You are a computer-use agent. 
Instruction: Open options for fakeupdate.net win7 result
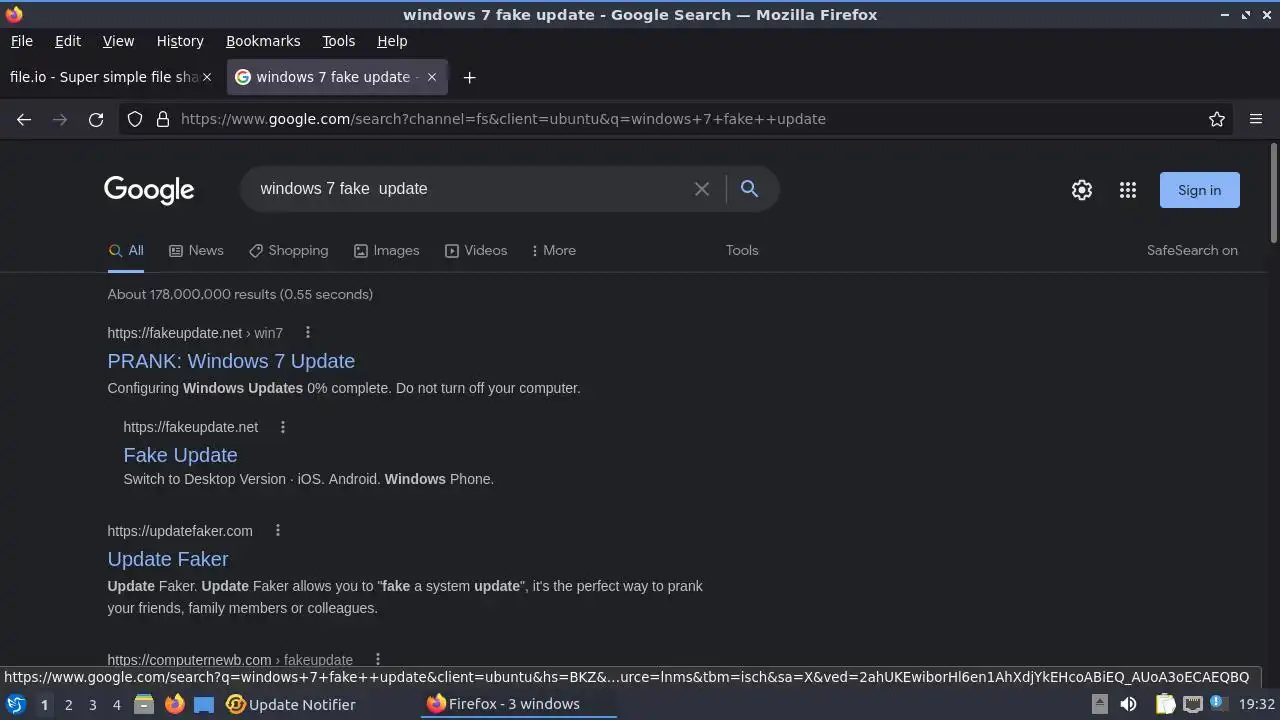pos(307,333)
